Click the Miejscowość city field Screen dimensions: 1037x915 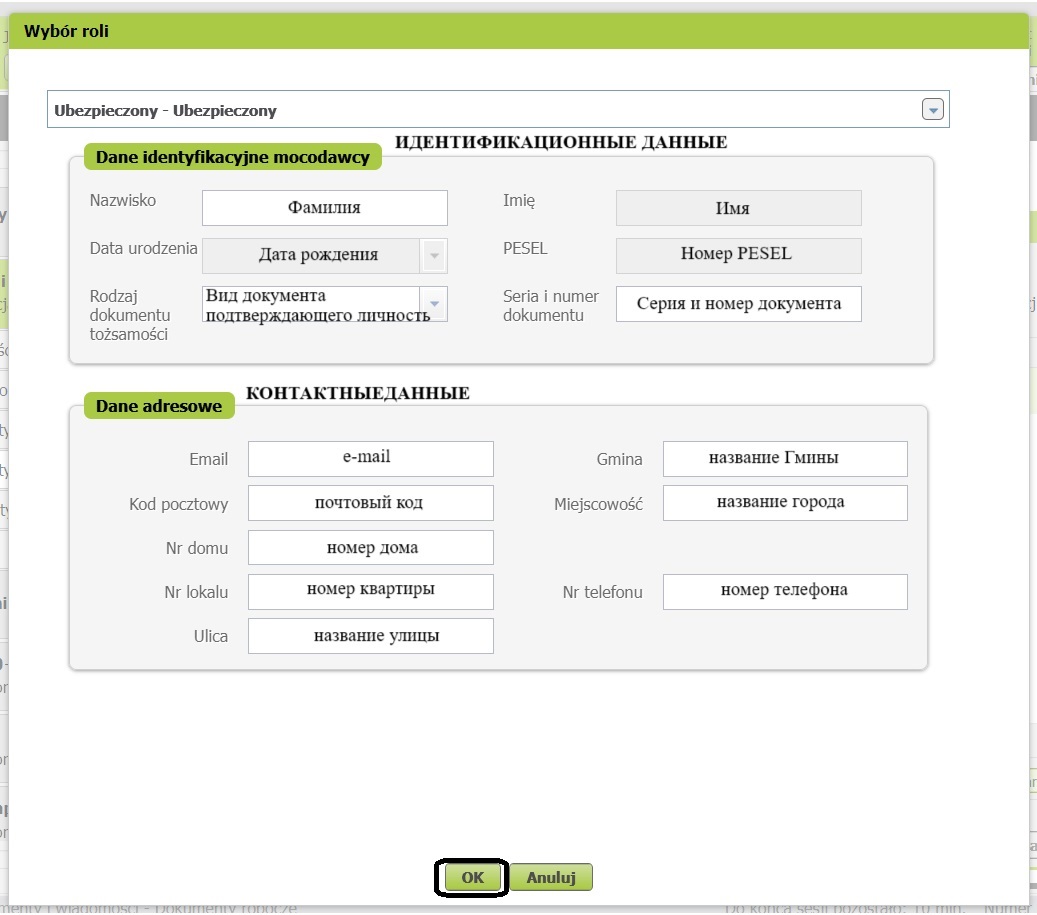[x=785, y=503]
